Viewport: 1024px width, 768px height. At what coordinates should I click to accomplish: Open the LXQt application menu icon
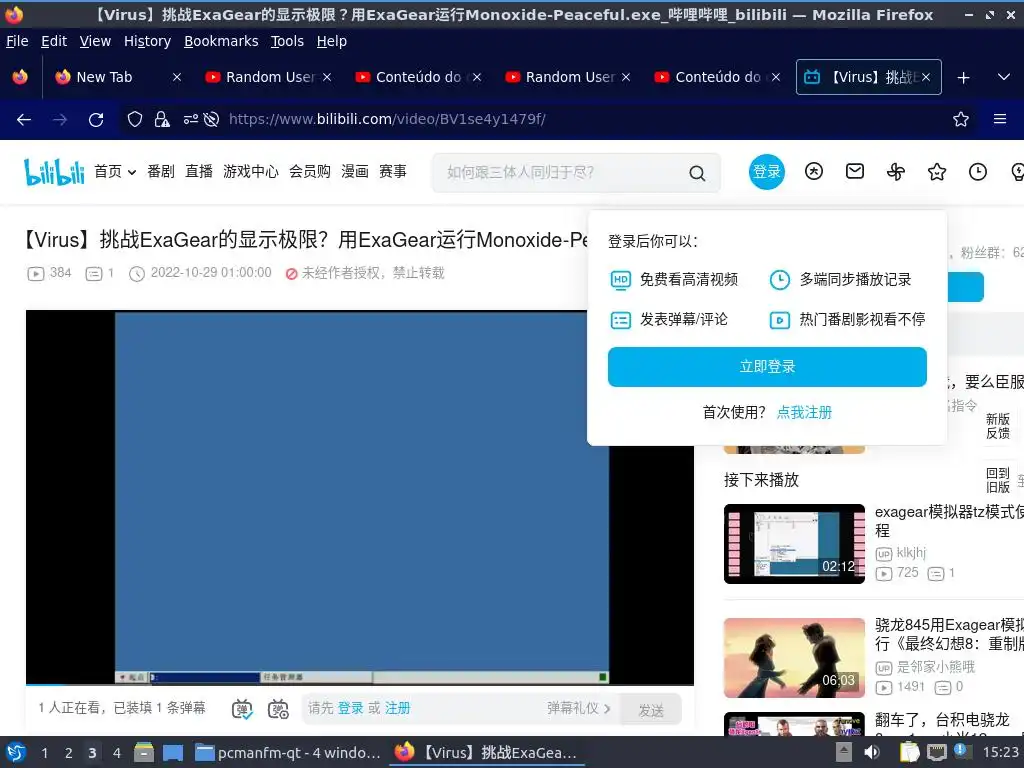point(16,752)
